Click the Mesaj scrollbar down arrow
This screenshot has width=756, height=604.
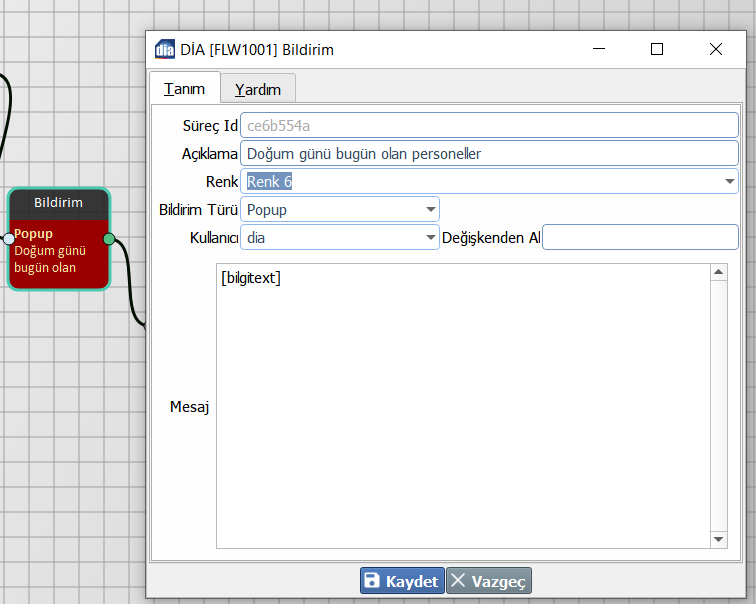[x=718, y=539]
